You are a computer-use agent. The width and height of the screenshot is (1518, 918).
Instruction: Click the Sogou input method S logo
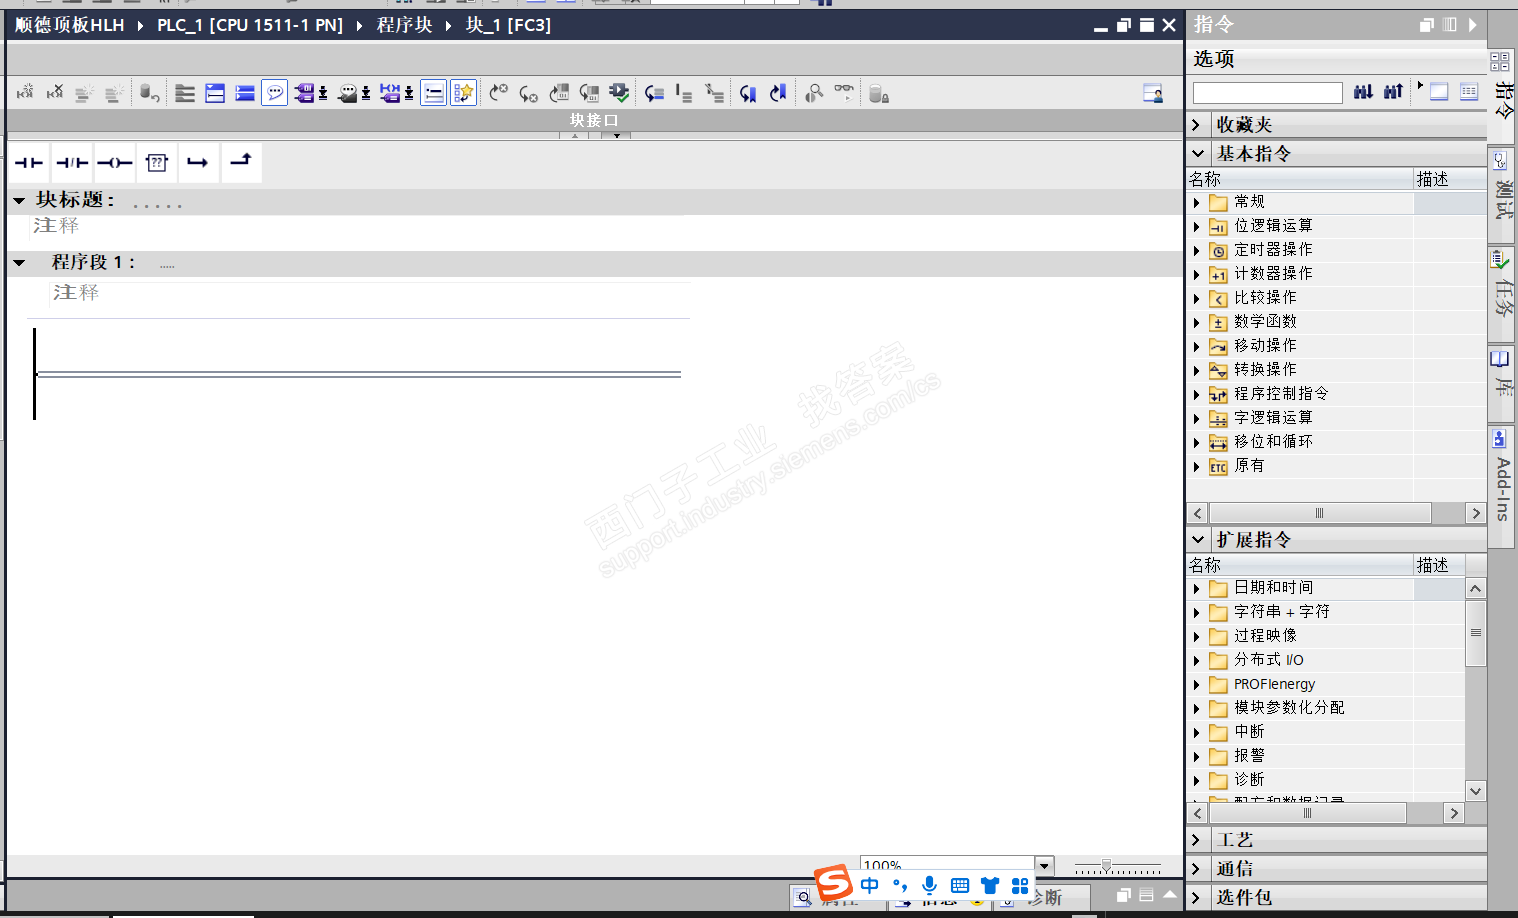coord(833,884)
